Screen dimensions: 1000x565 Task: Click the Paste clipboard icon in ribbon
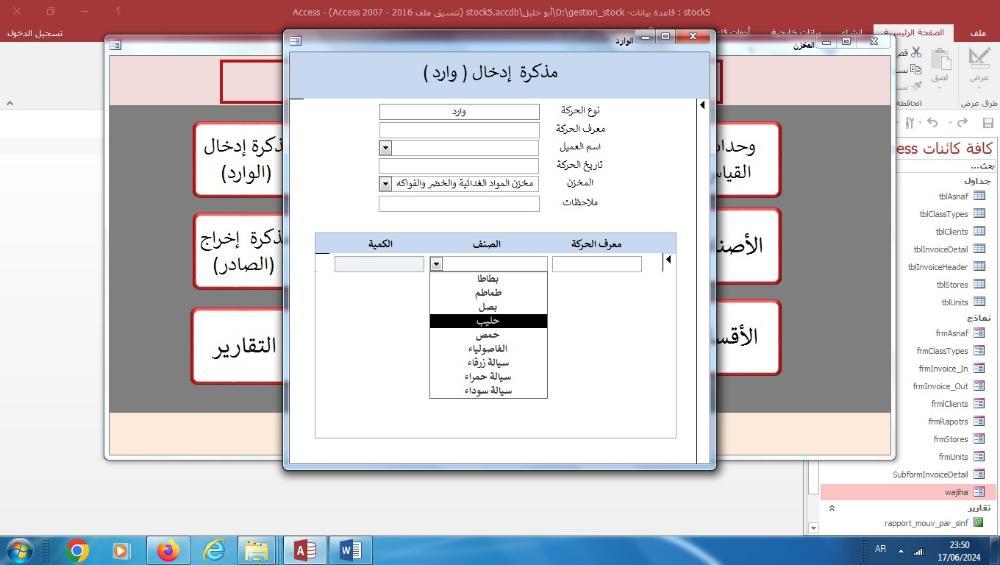(x=941, y=59)
